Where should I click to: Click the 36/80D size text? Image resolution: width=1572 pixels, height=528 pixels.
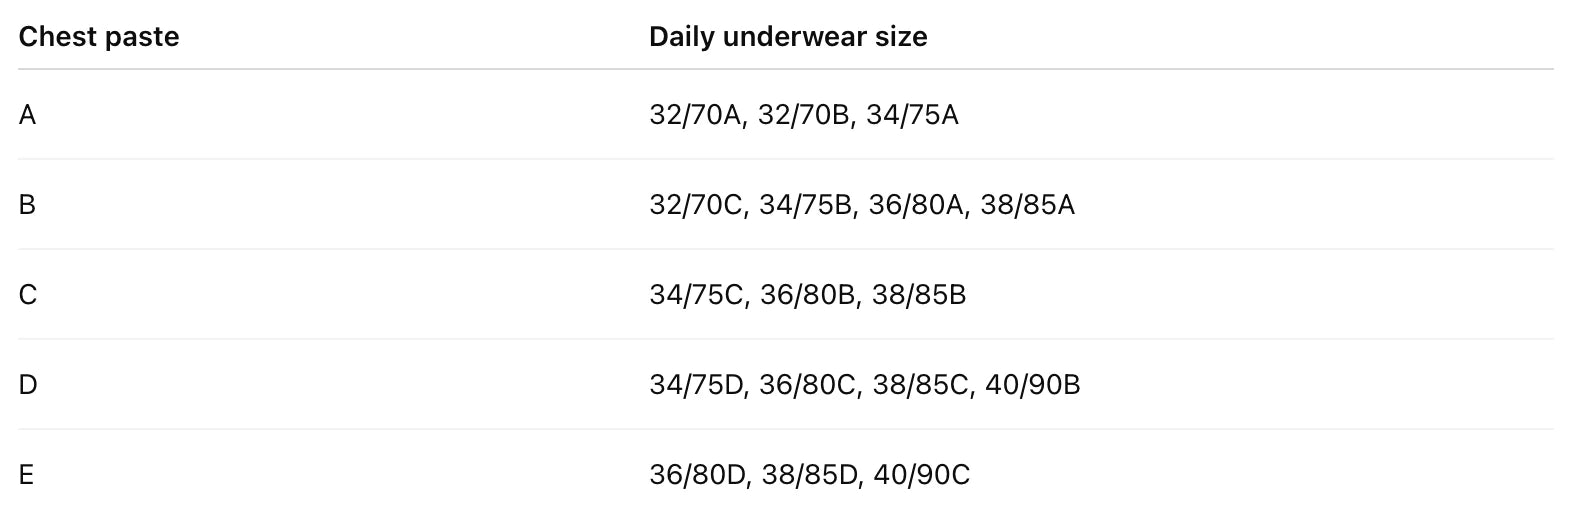(698, 475)
